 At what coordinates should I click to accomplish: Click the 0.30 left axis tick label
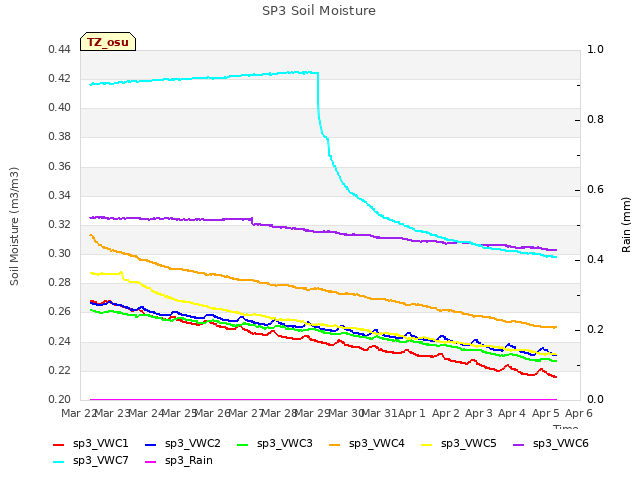[59, 253]
